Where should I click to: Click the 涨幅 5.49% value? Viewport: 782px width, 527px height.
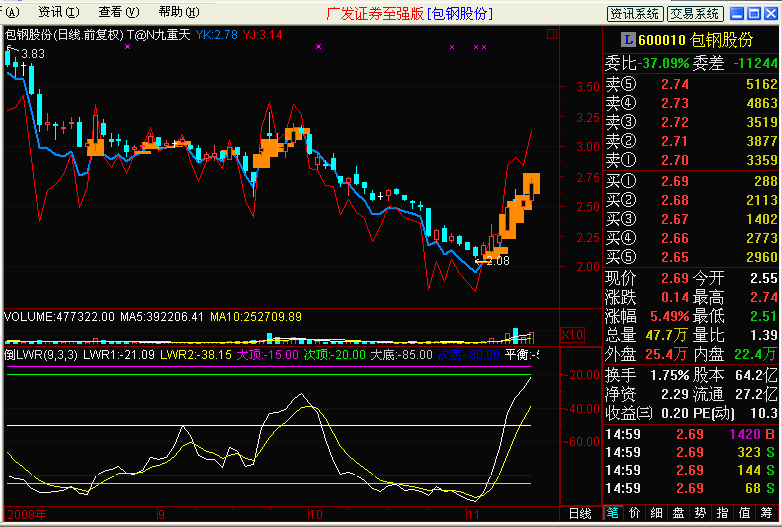tap(670, 316)
